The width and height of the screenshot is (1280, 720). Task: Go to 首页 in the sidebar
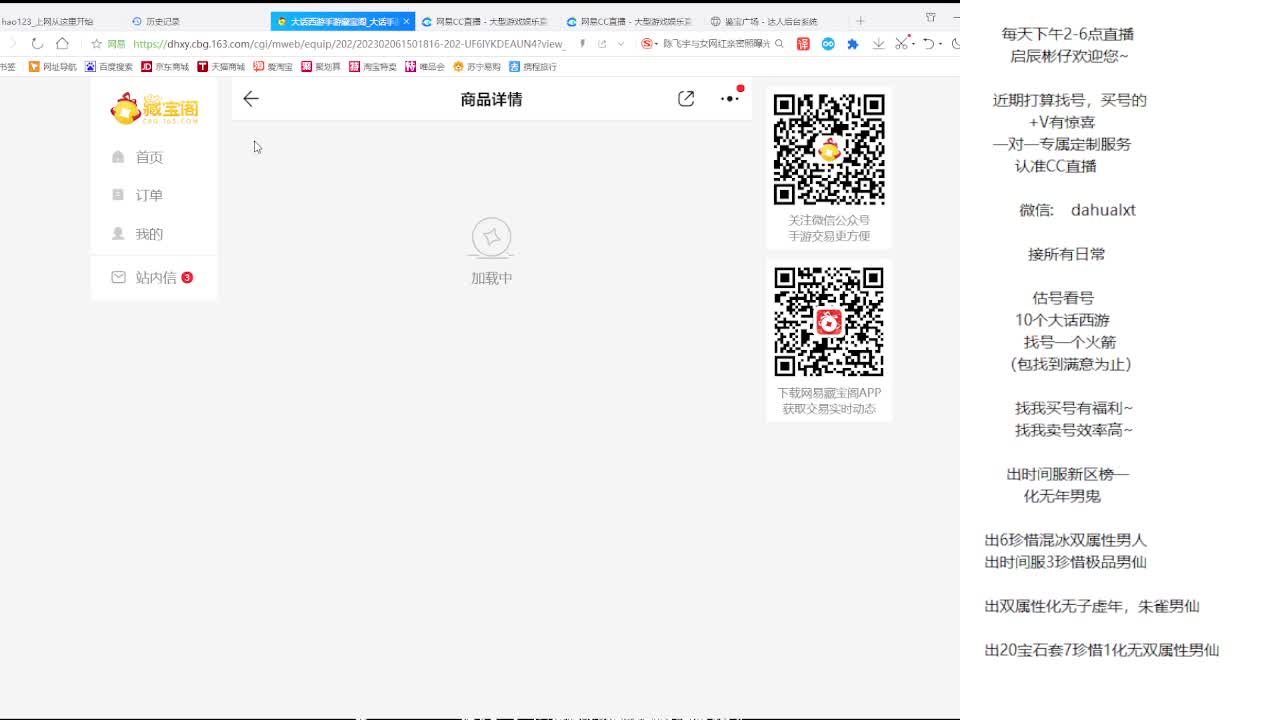138,157
